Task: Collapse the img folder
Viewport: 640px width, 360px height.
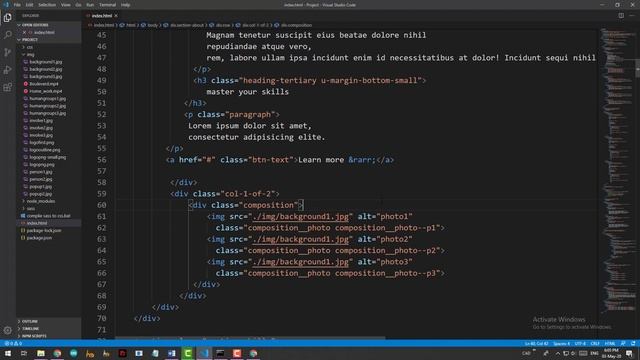Action: [x=30, y=54]
